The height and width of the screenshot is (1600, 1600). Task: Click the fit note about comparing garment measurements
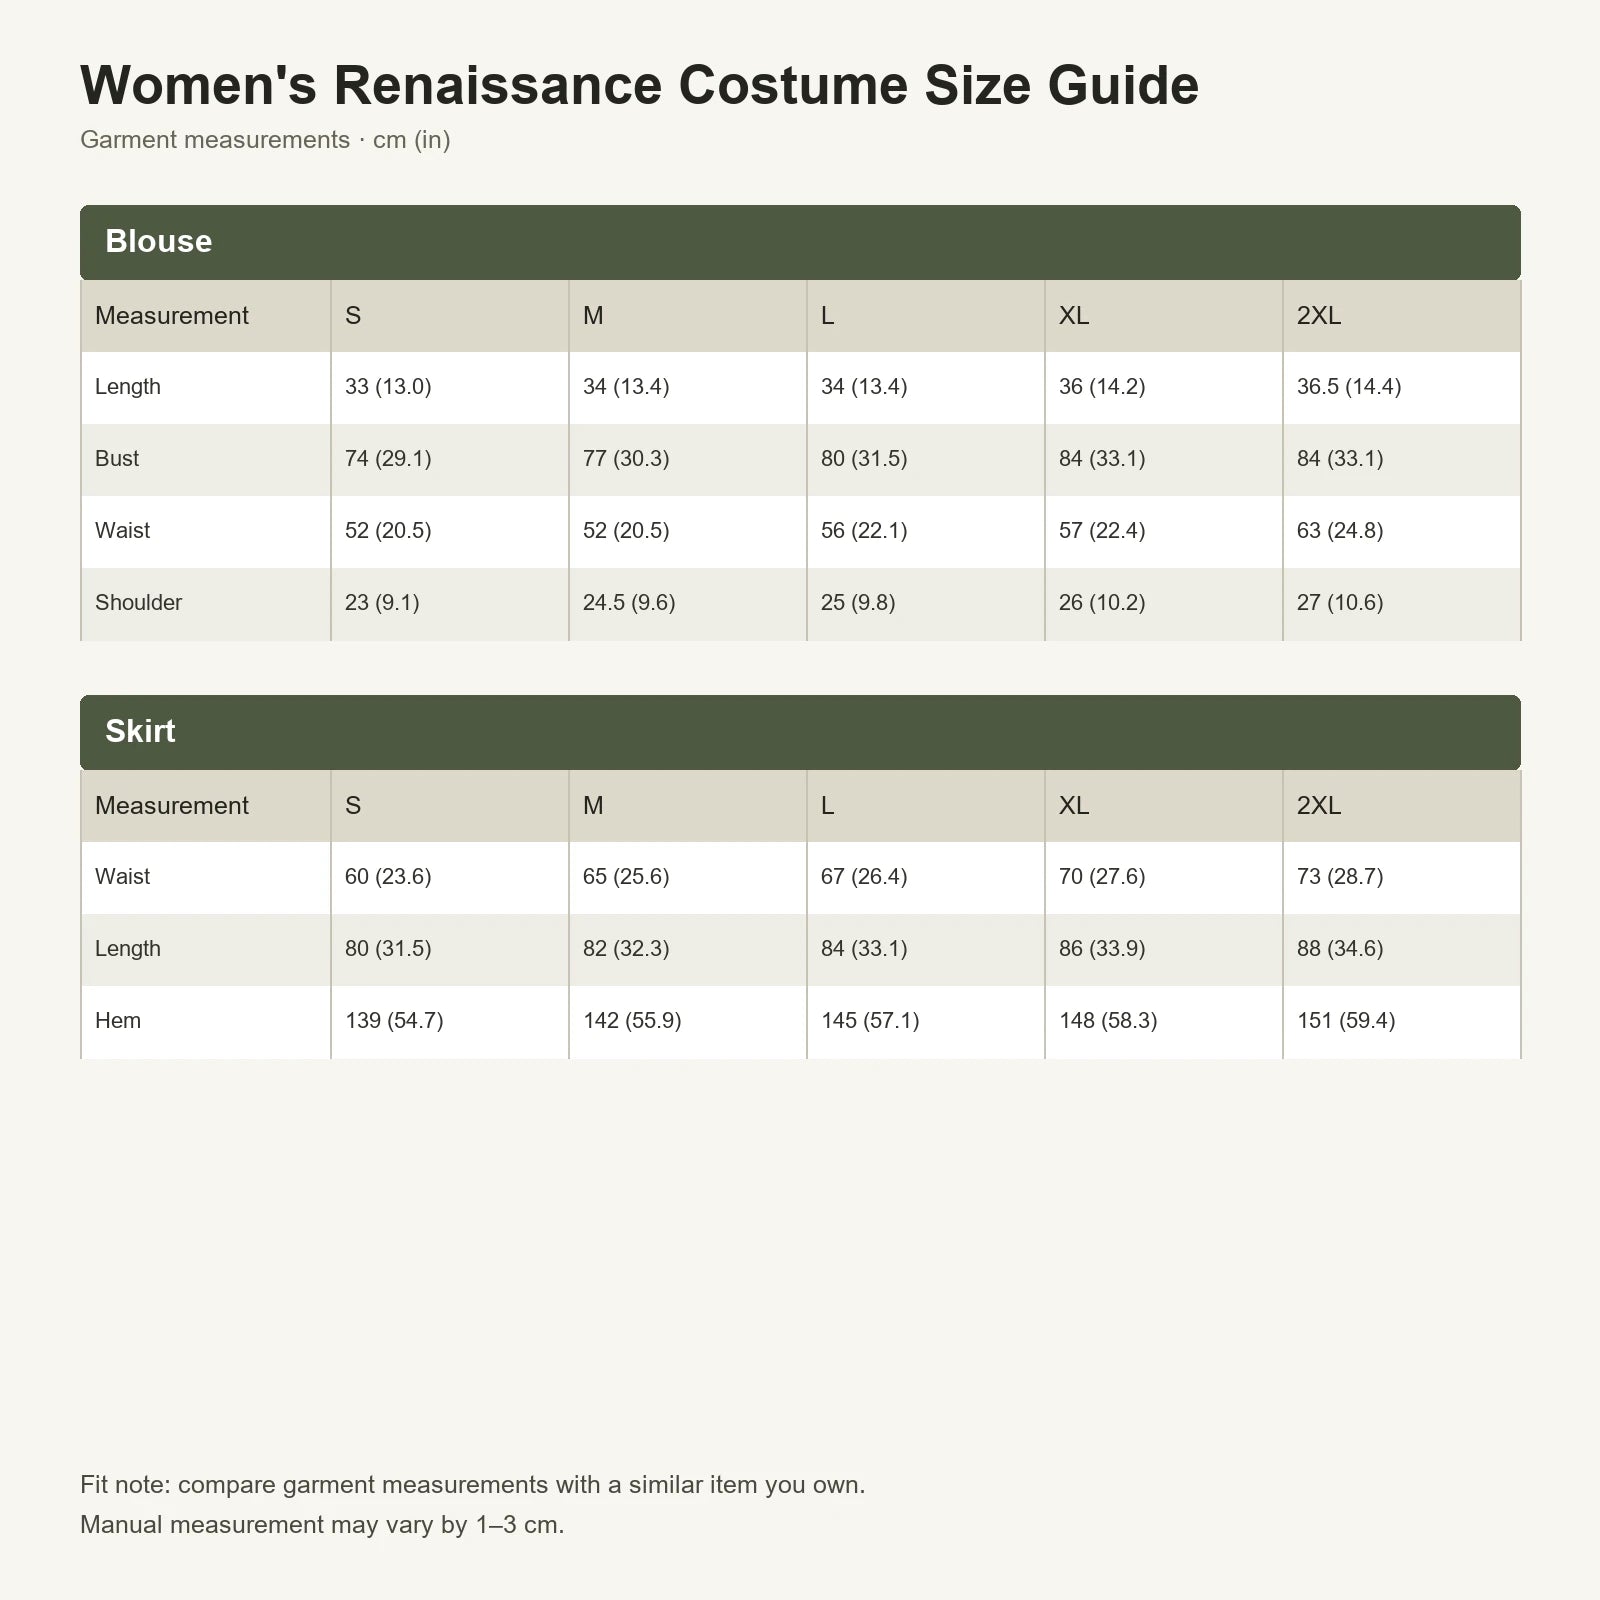[473, 1485]
